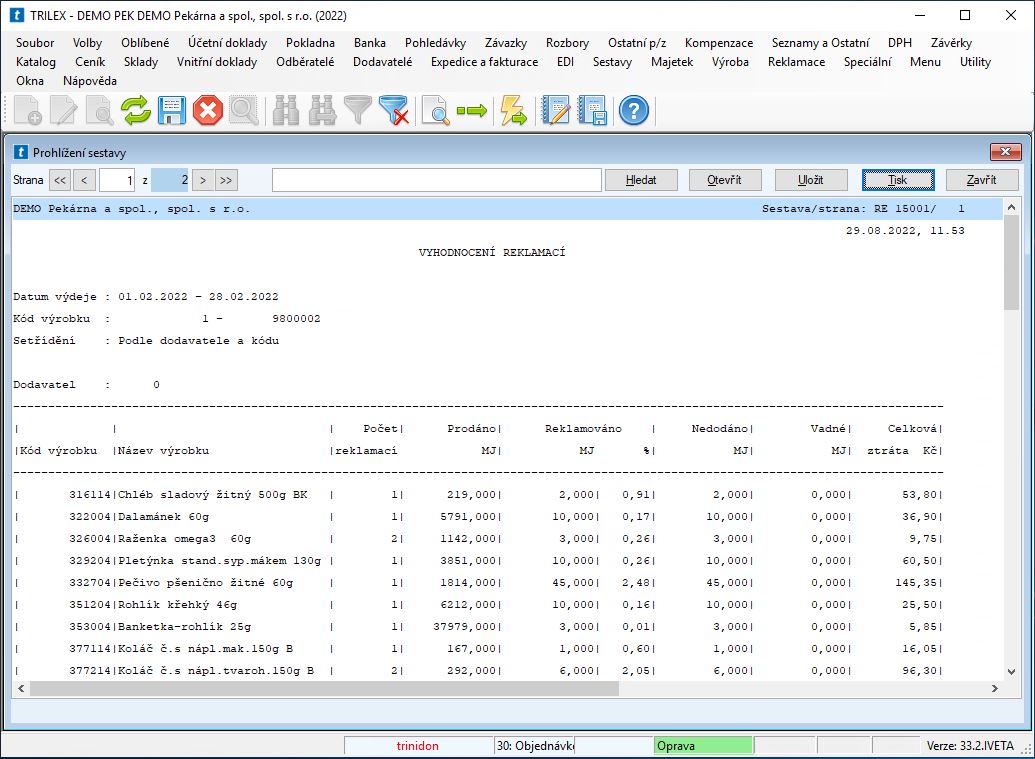Click the search text input field
This screenshot has width=1035, height=759.
pos(437,180)
